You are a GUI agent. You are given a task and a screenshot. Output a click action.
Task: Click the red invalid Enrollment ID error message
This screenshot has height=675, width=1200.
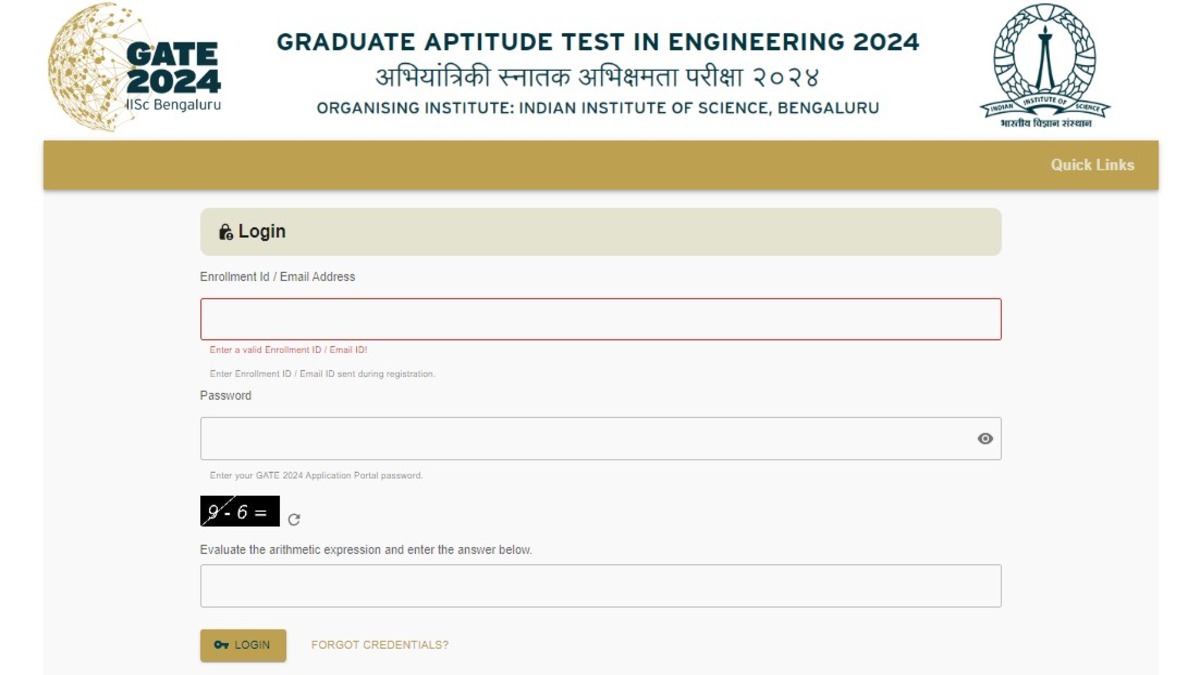[288, 350]
